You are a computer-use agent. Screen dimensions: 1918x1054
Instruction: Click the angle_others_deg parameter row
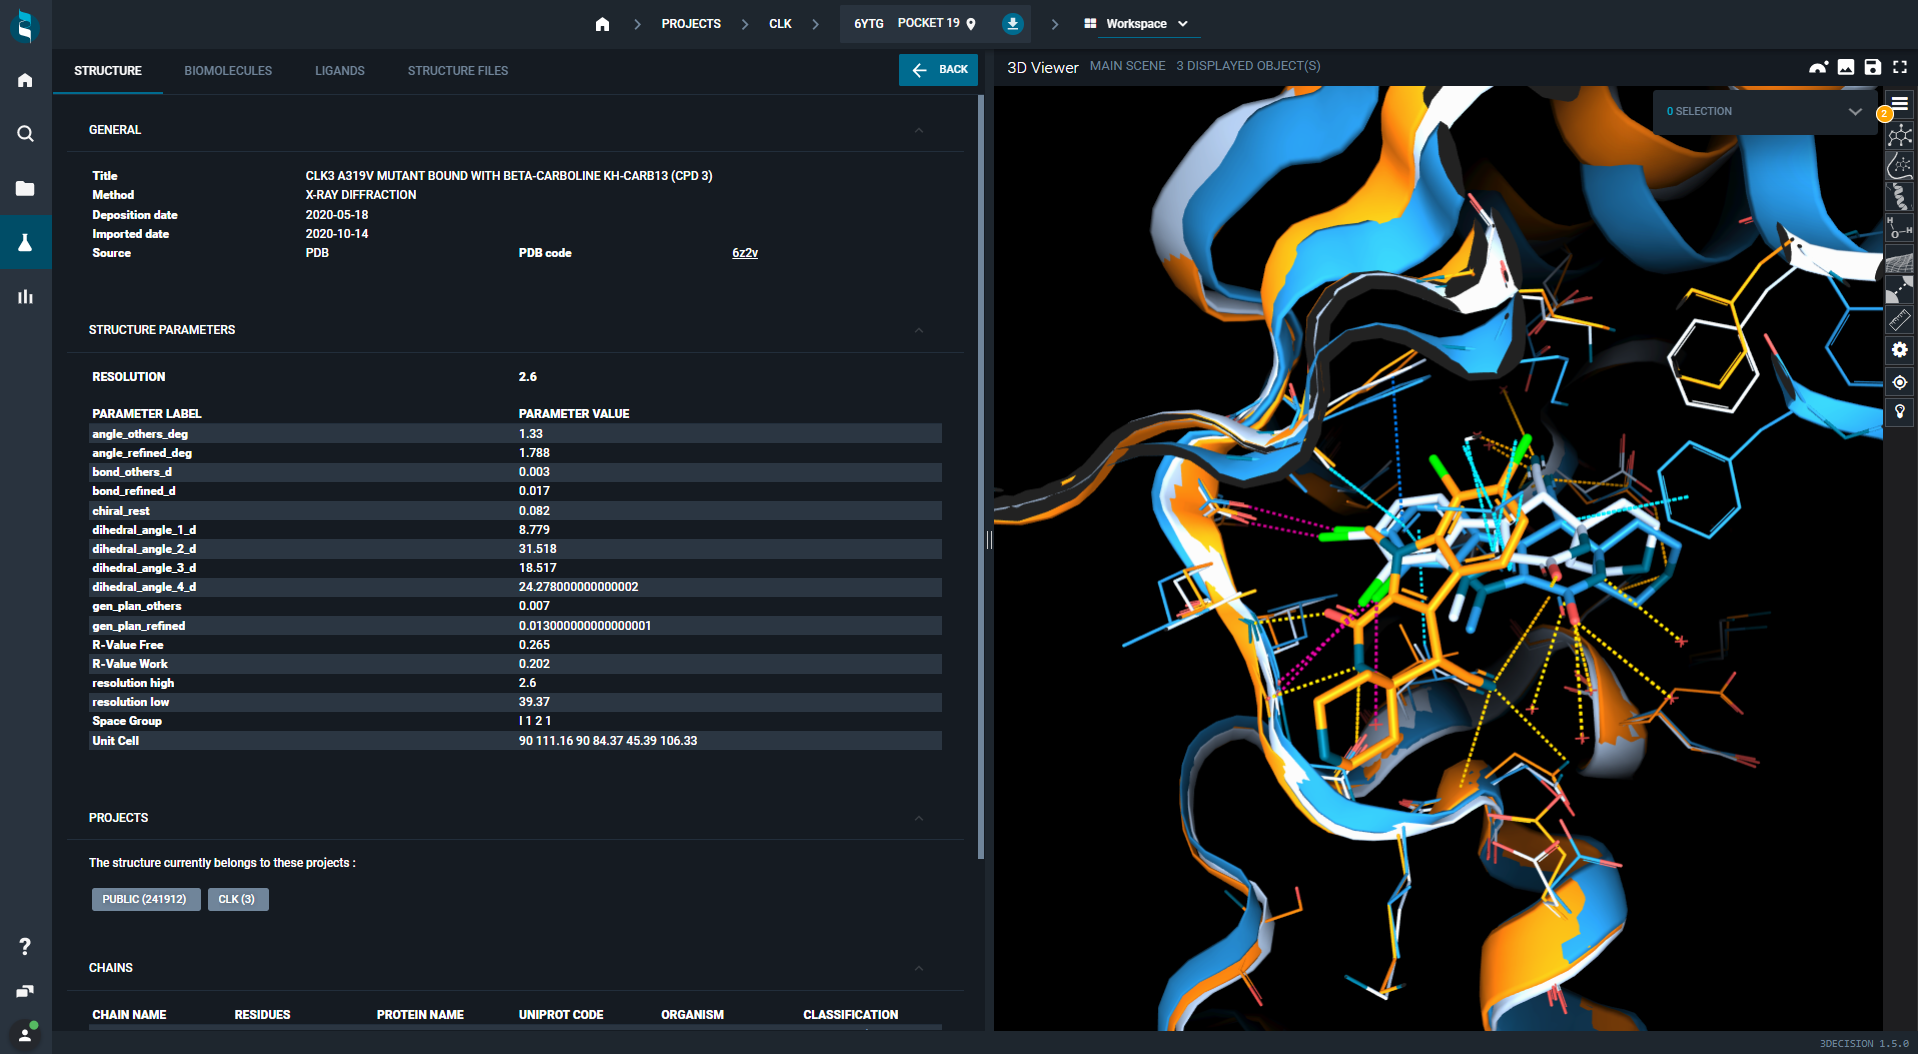click(x=515, y=434)
